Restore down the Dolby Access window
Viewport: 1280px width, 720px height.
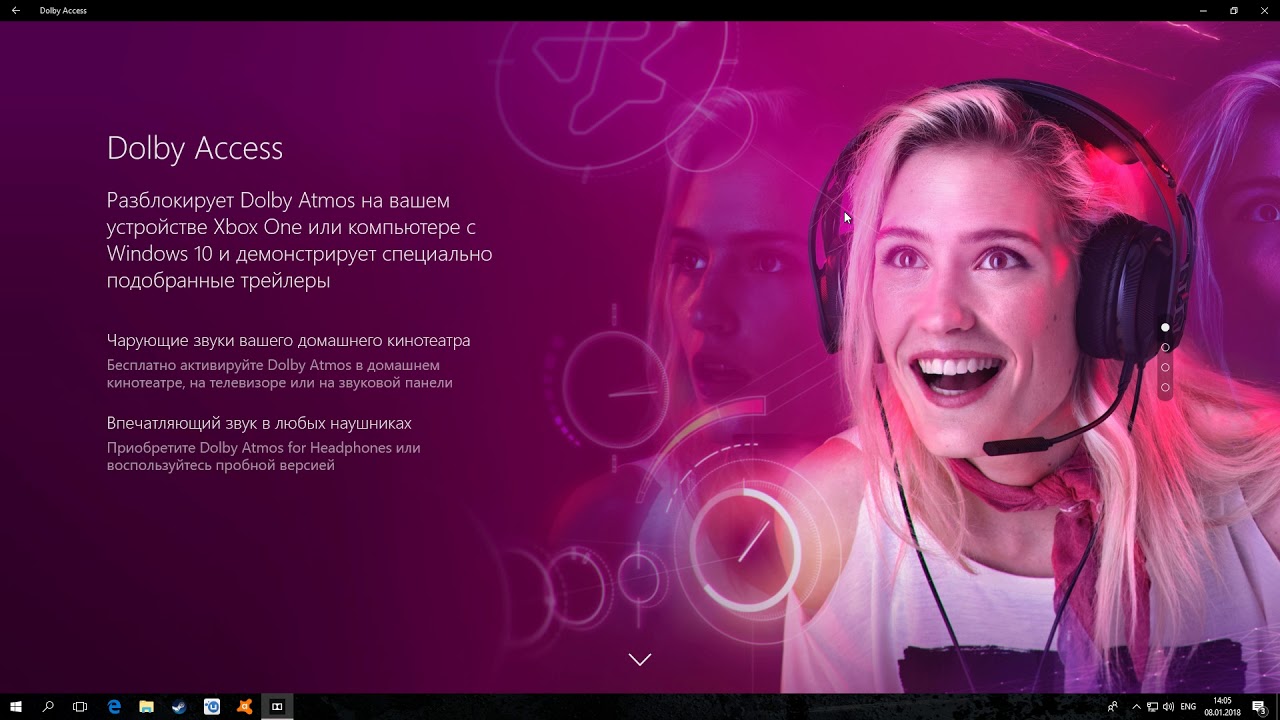pos(1233,10)
